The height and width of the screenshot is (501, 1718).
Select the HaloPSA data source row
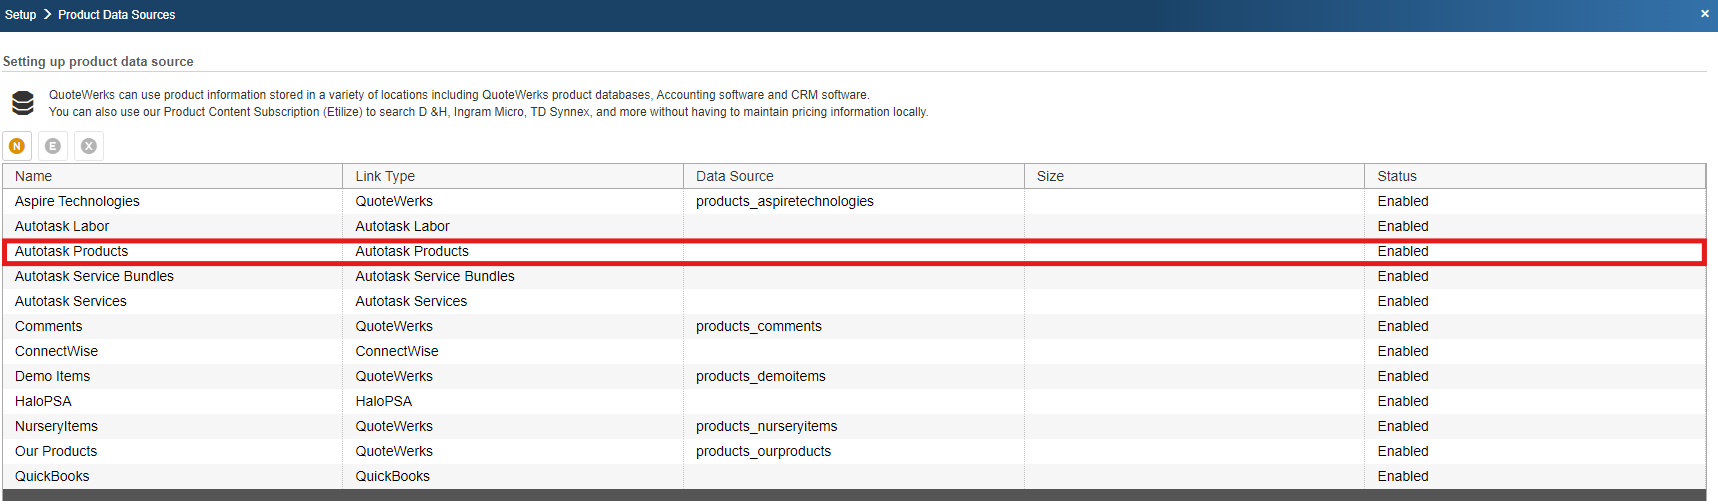click(43, 401)
